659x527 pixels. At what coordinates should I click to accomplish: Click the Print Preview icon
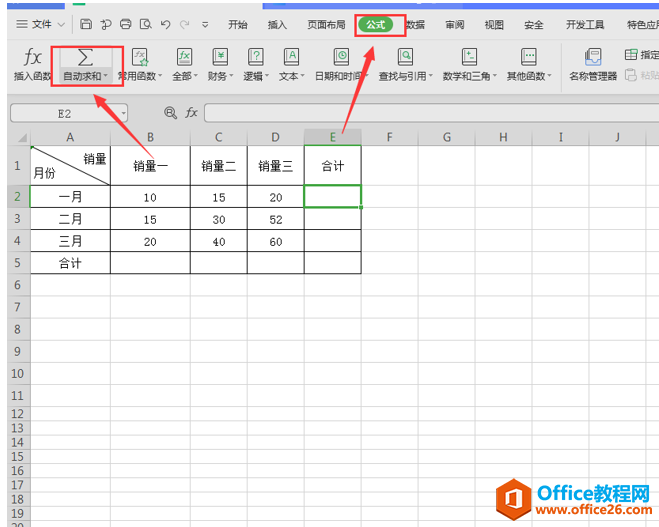pos(145,24)
